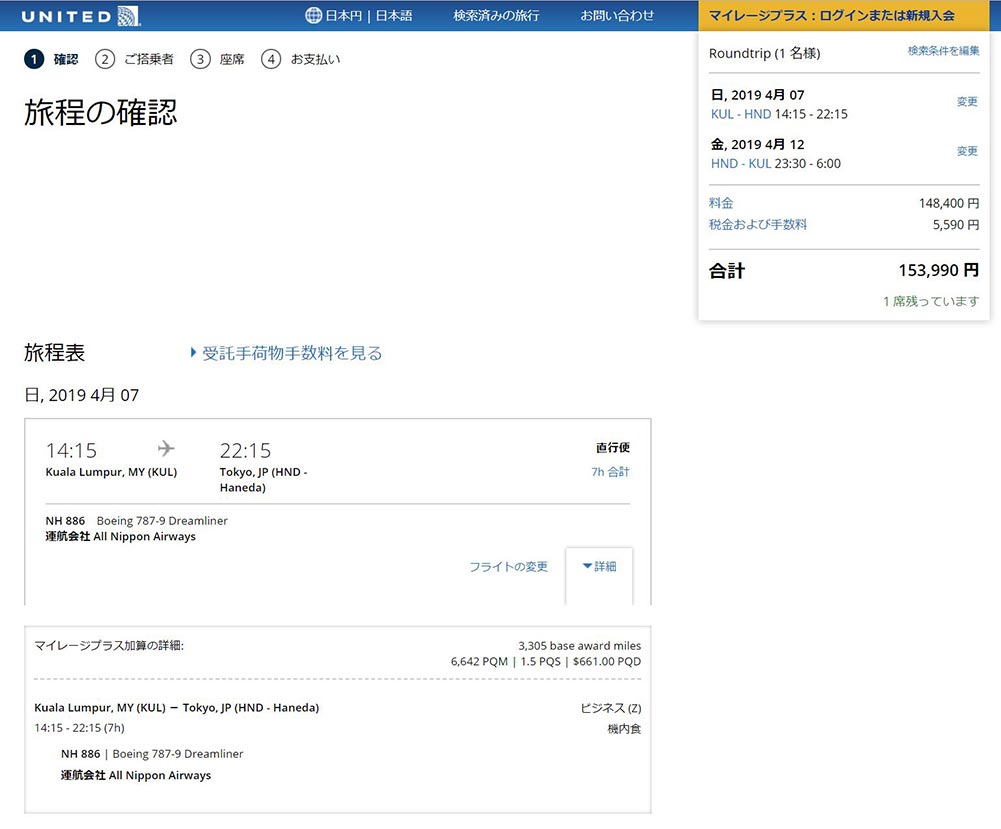Select step 1 確認
This screenshot has height=829, width=1001.
pyautogui.click(x=51, y=59)
